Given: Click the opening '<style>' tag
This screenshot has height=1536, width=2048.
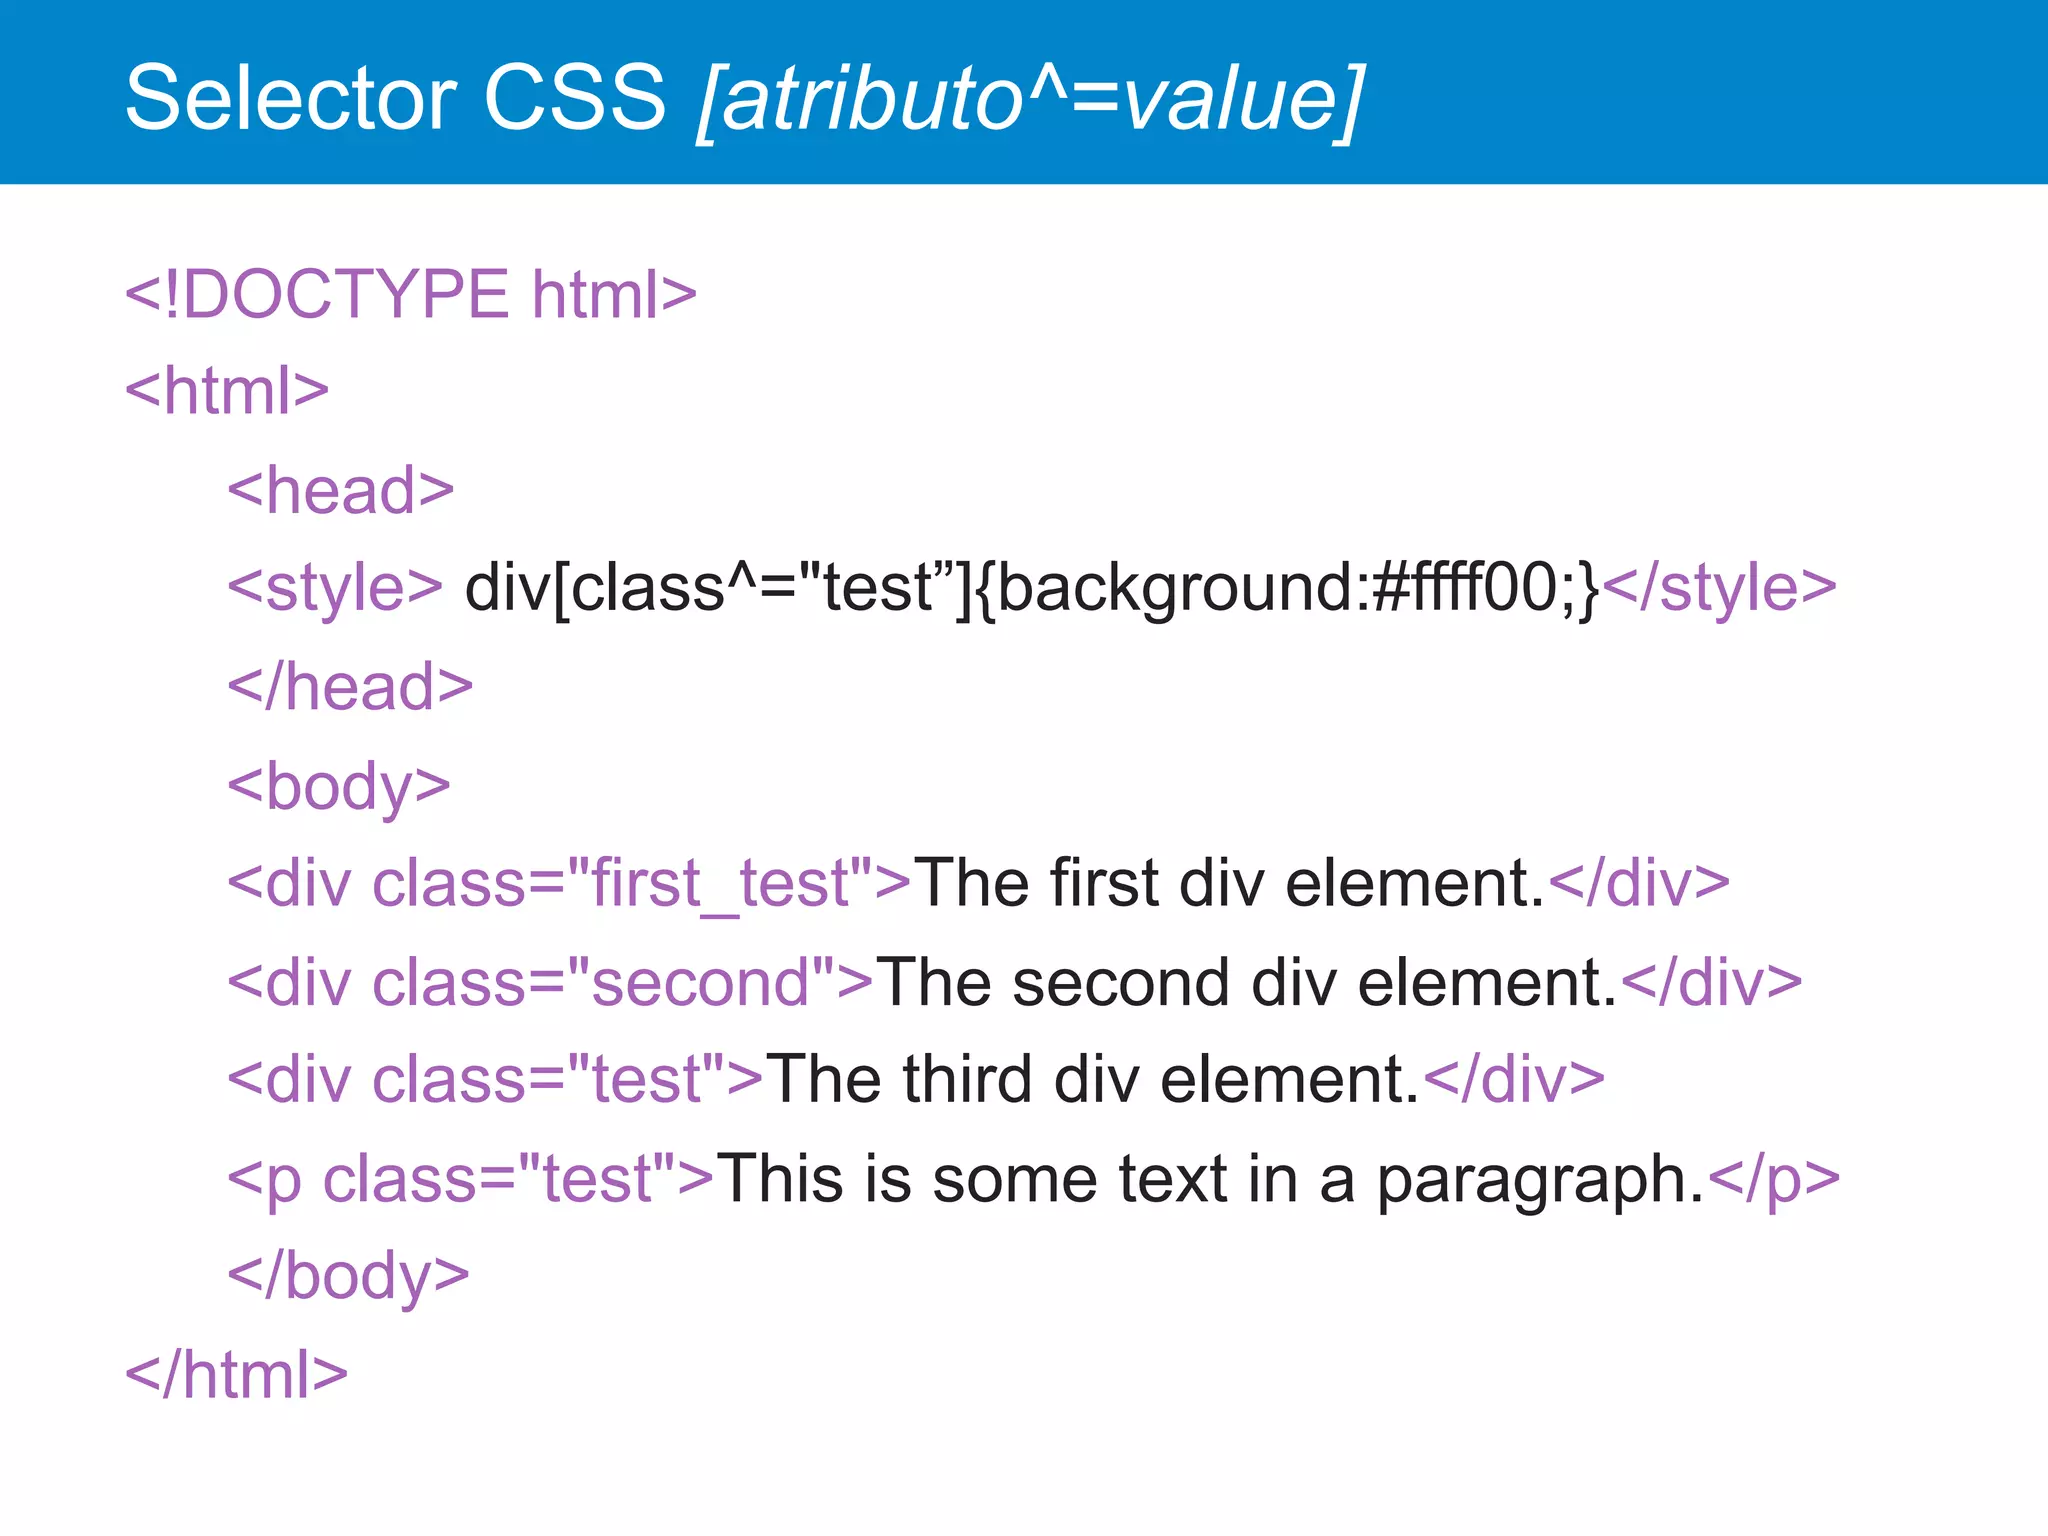Looking at the screenshot, I should (x=335, y=588).
